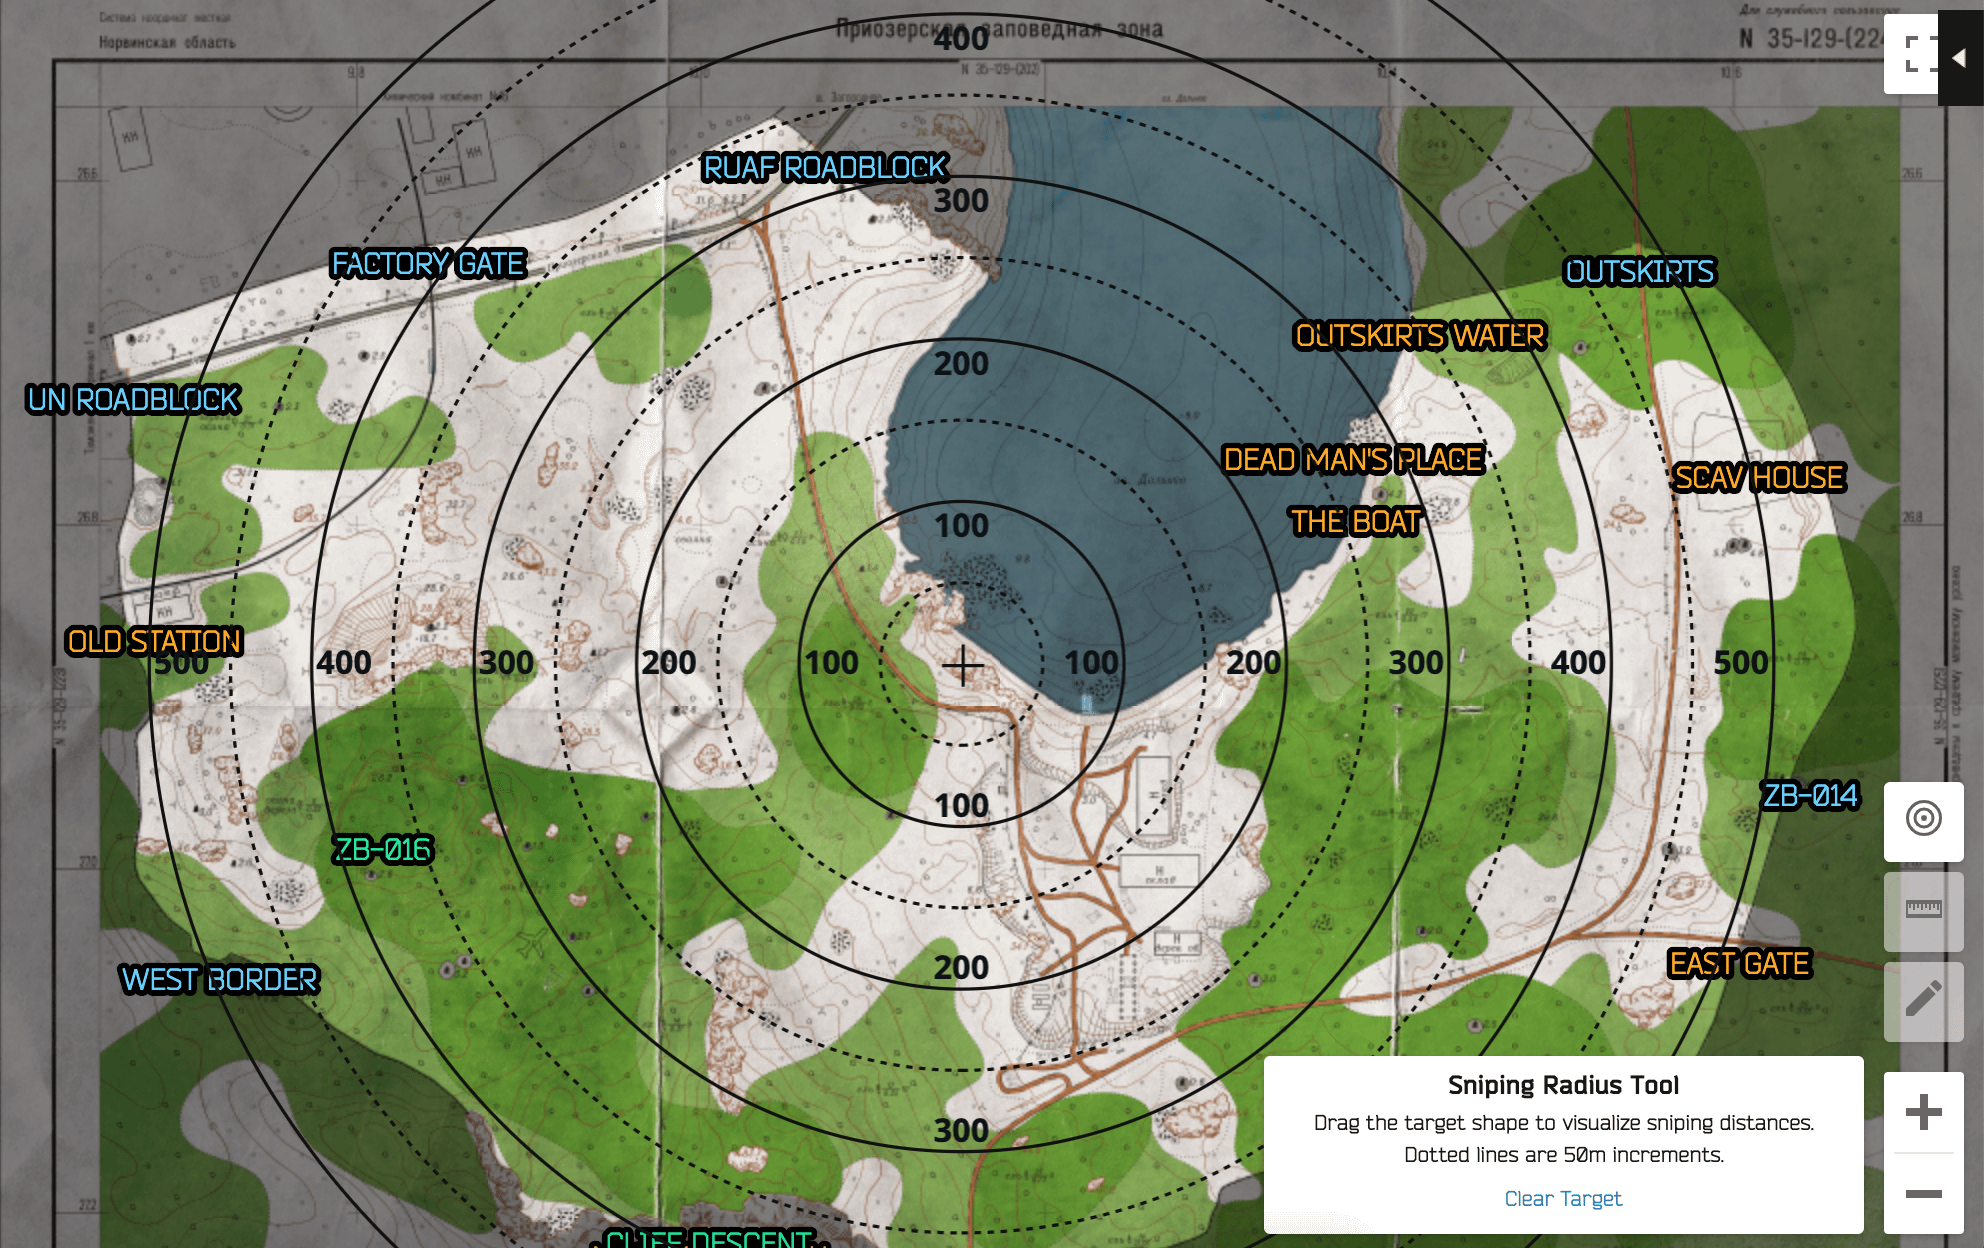This screenshot has height=1248, width=1984.
Task: Click the FACTORY GATE extract label
Action: click(428, 264)
